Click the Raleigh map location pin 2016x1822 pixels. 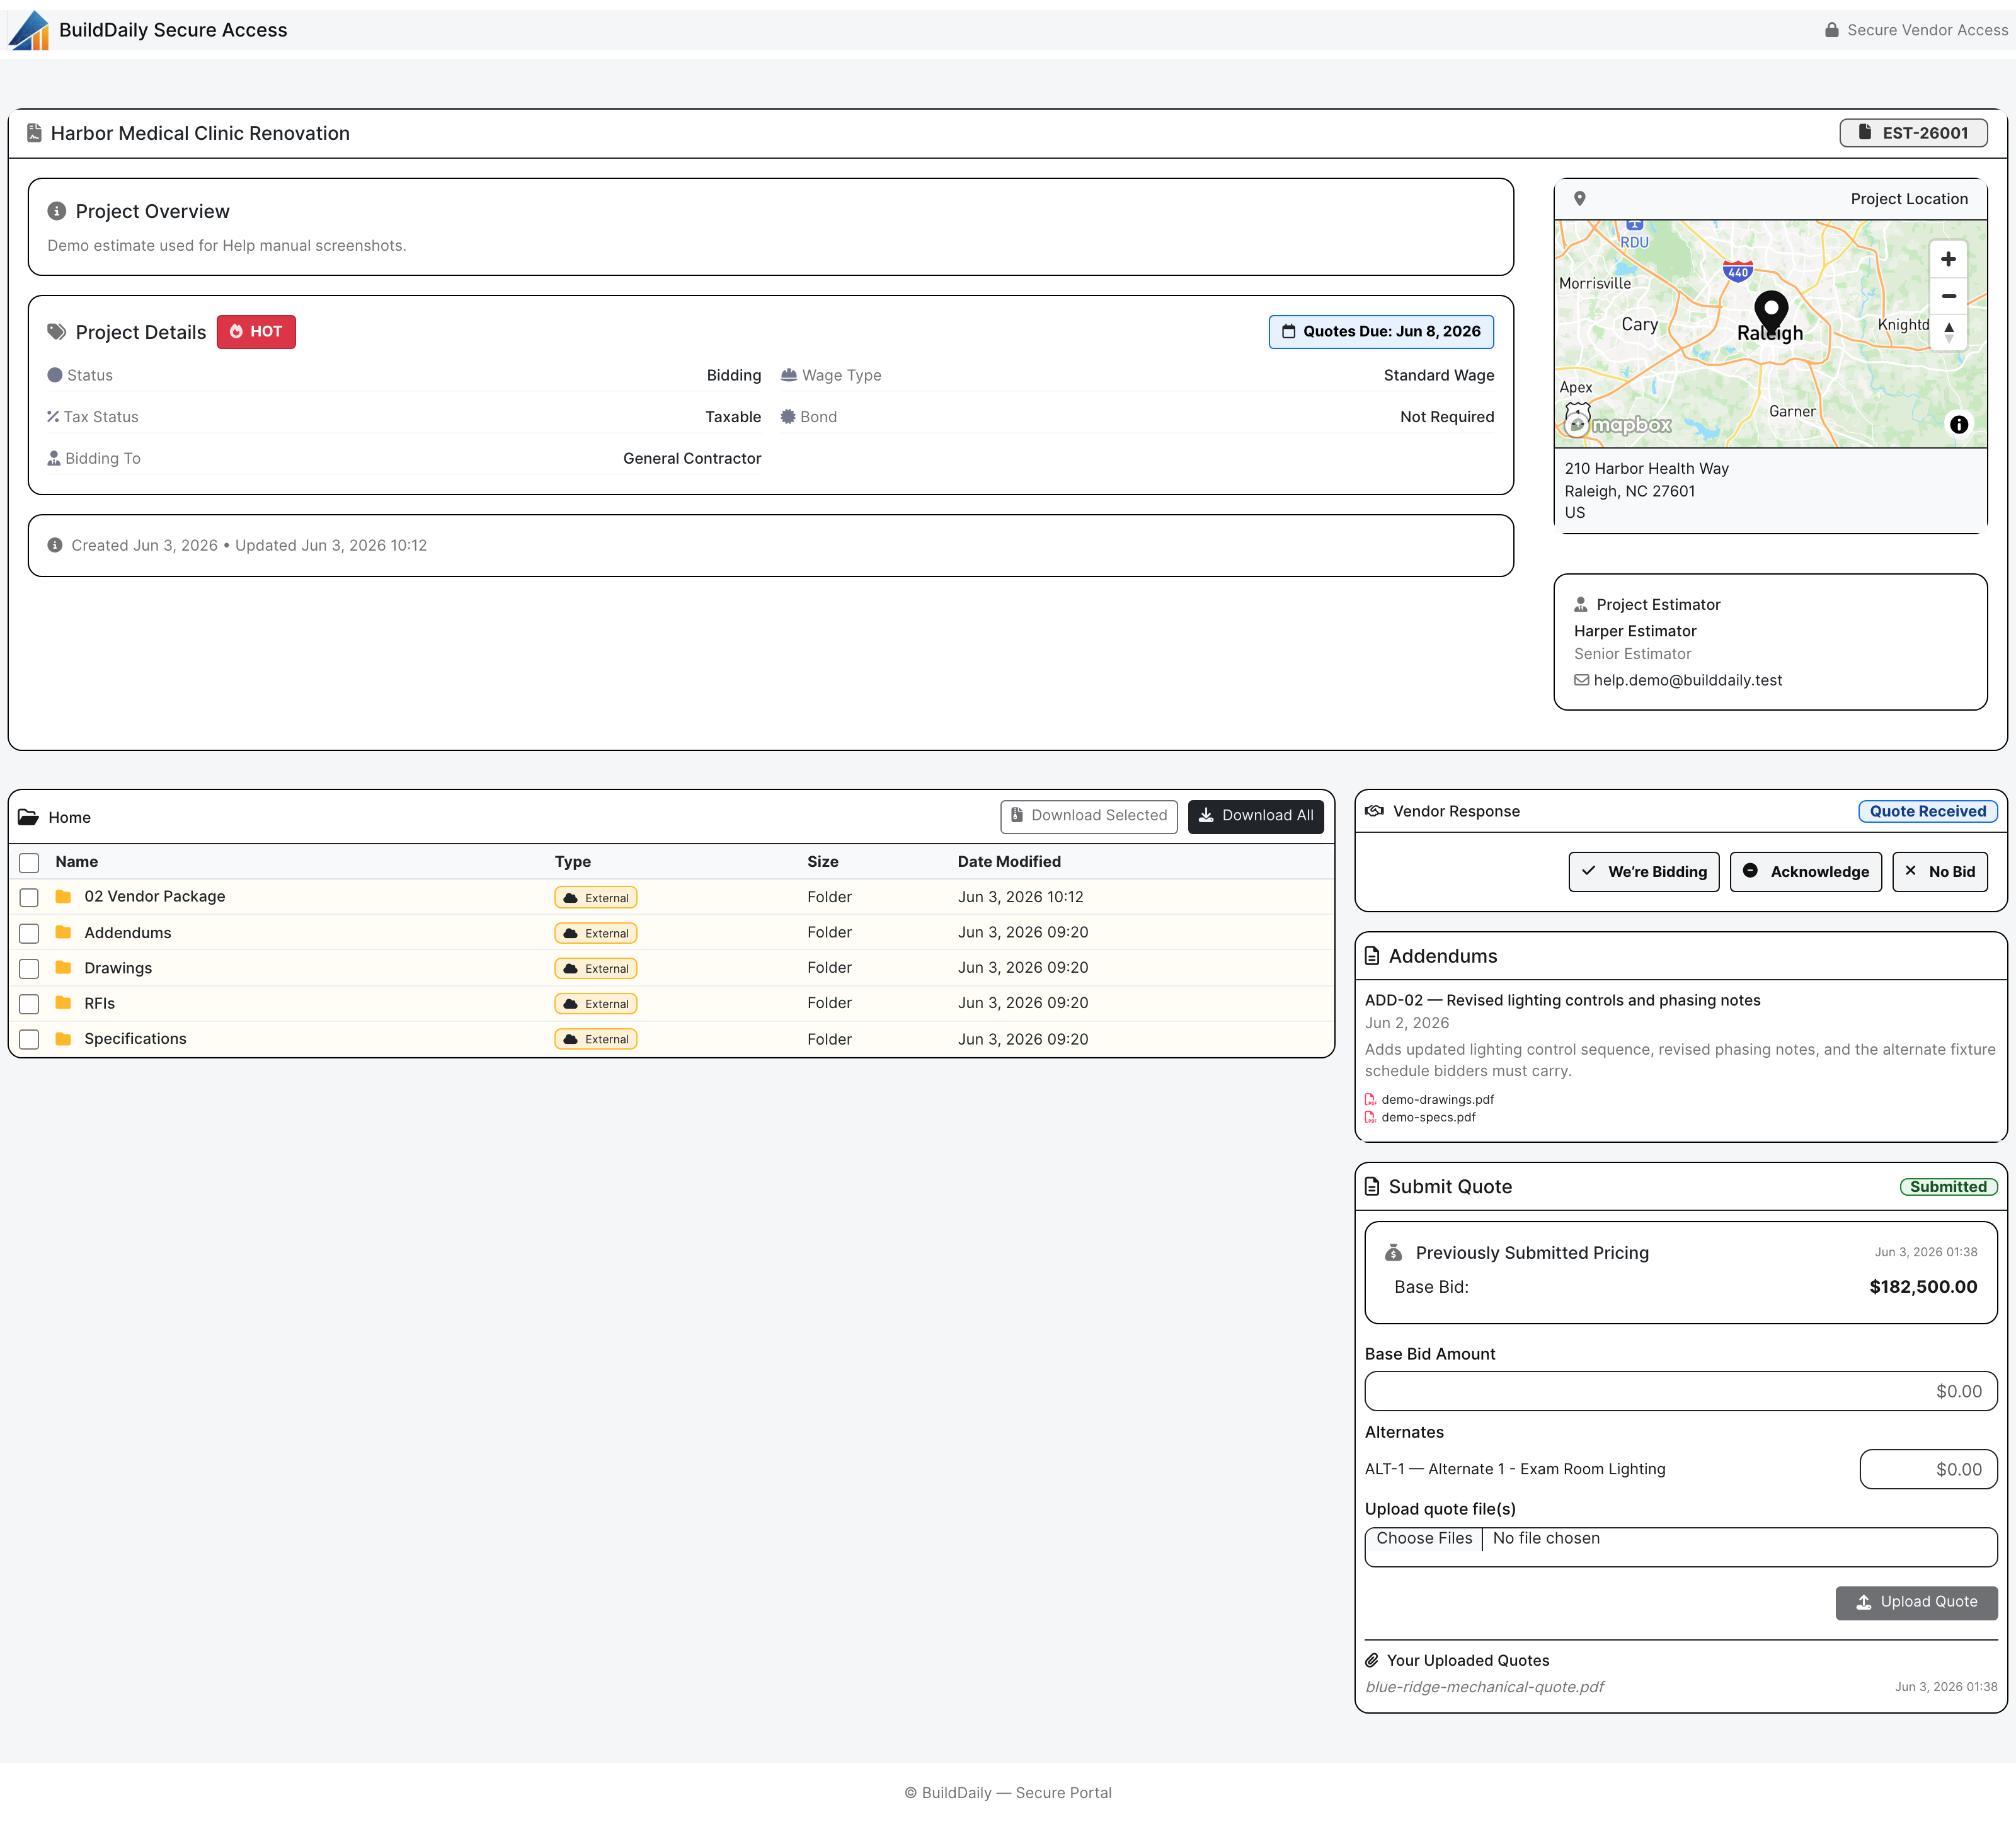(x=1771, y=314)
